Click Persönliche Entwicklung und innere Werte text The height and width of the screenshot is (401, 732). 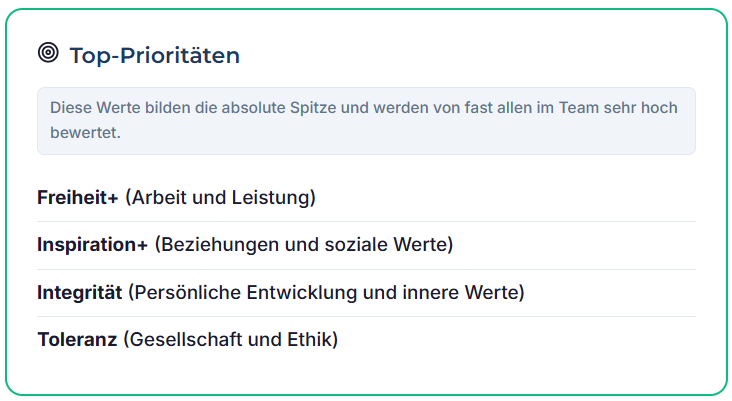click(x=326, y=292)
